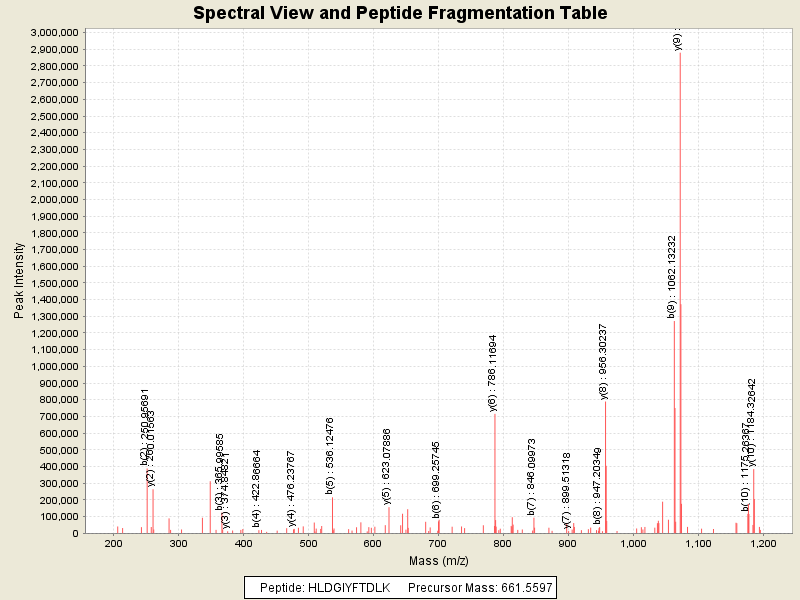Click the 3,000,000 tick on the intensity axis
The image size is (800, 600).
52,33
